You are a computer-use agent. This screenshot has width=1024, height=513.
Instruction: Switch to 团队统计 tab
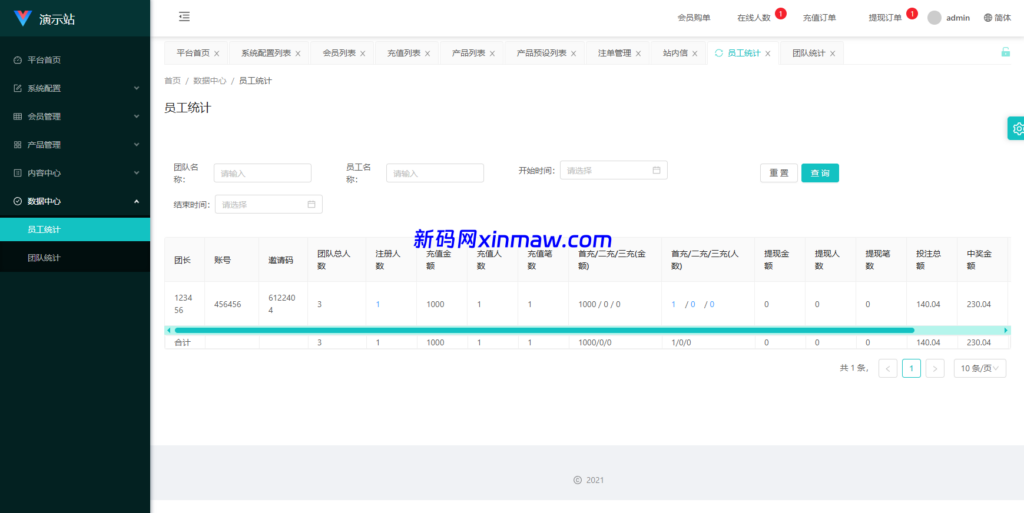point(808,54)
